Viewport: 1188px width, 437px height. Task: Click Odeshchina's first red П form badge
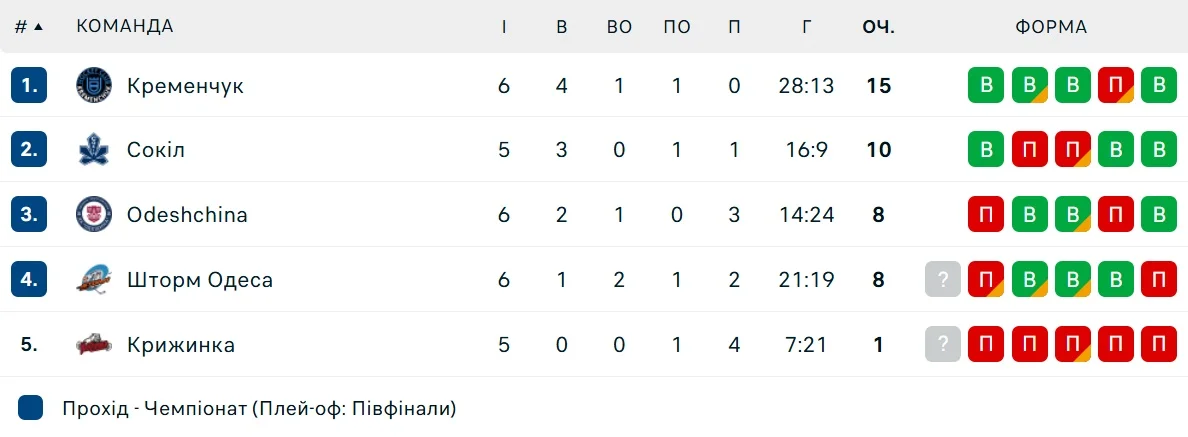click(986, 214)
